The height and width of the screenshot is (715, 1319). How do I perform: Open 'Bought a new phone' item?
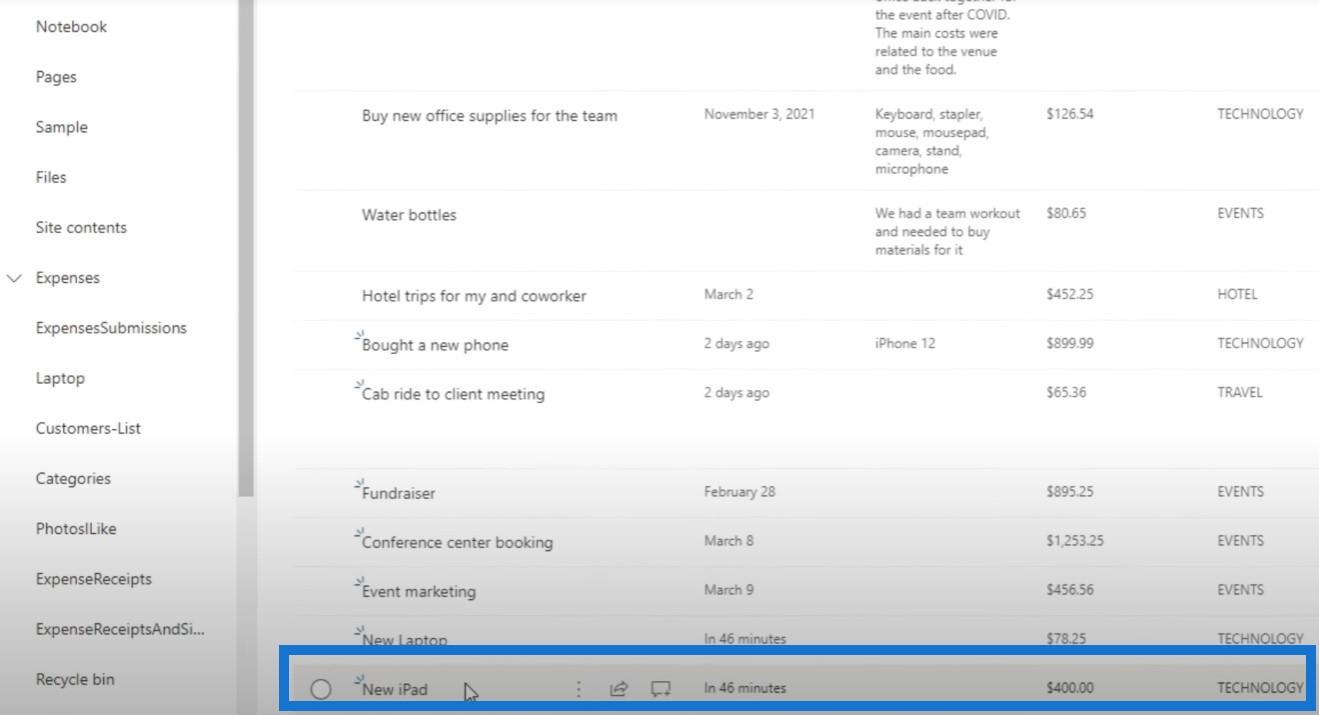(x=435, y=345)
